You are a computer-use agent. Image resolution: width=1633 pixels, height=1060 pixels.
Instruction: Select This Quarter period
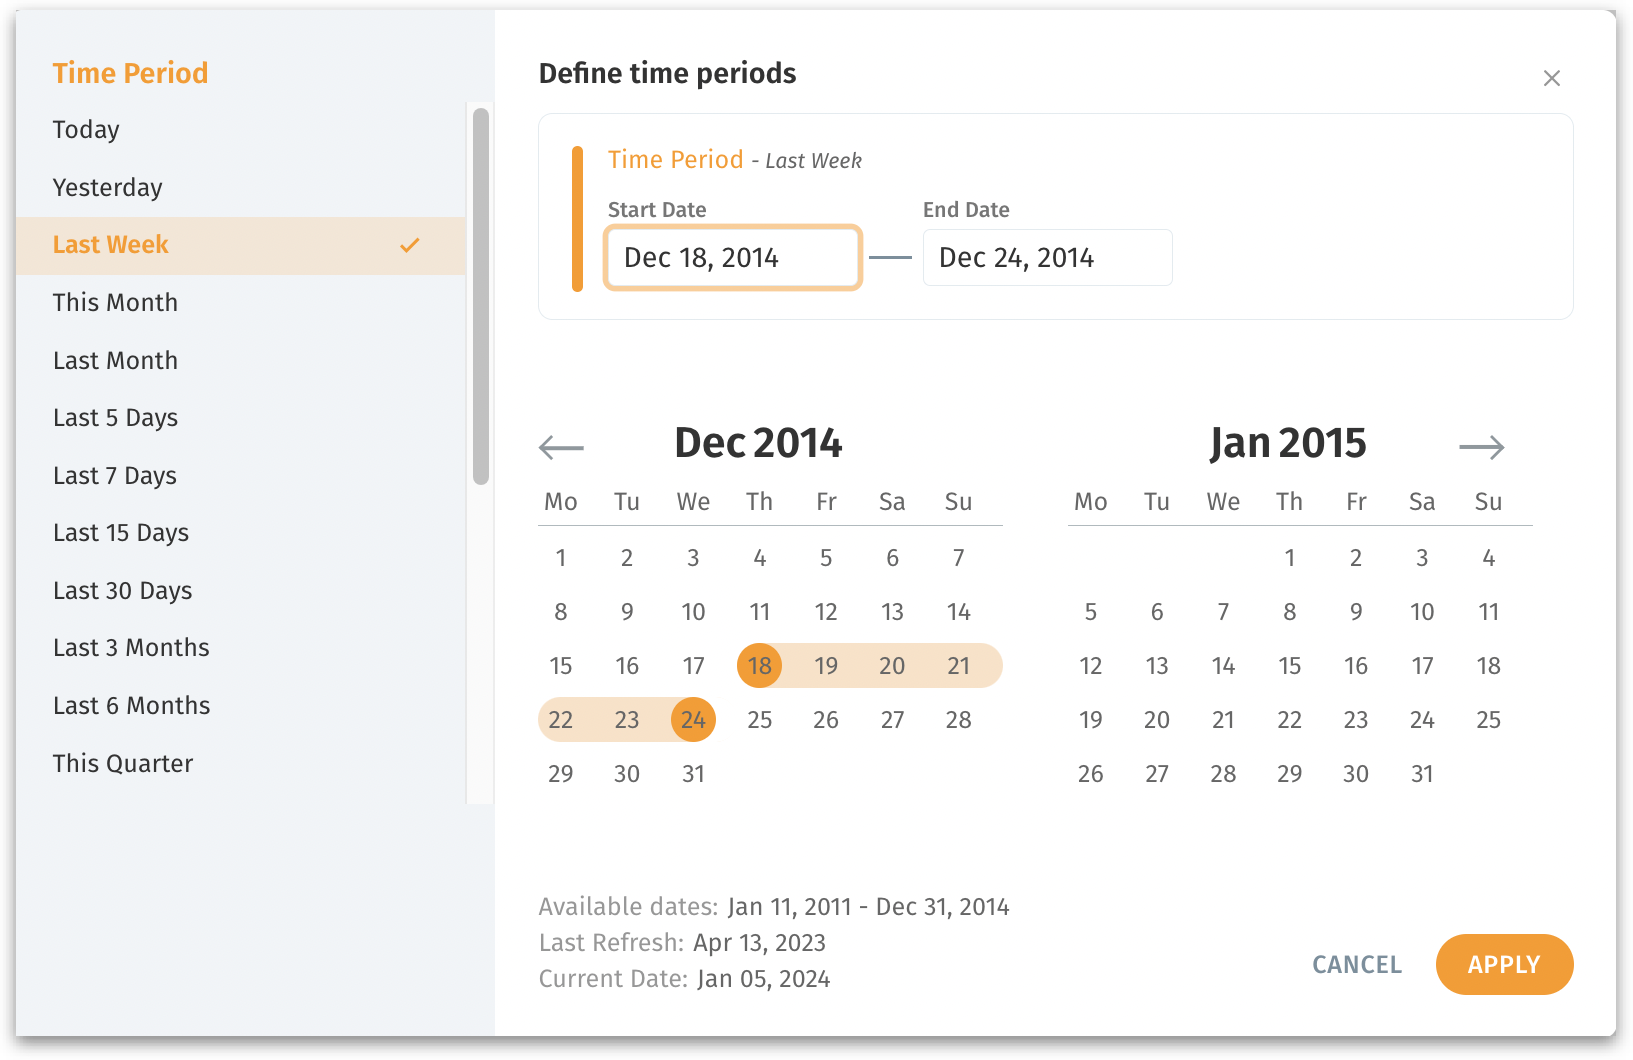(123, 764)
